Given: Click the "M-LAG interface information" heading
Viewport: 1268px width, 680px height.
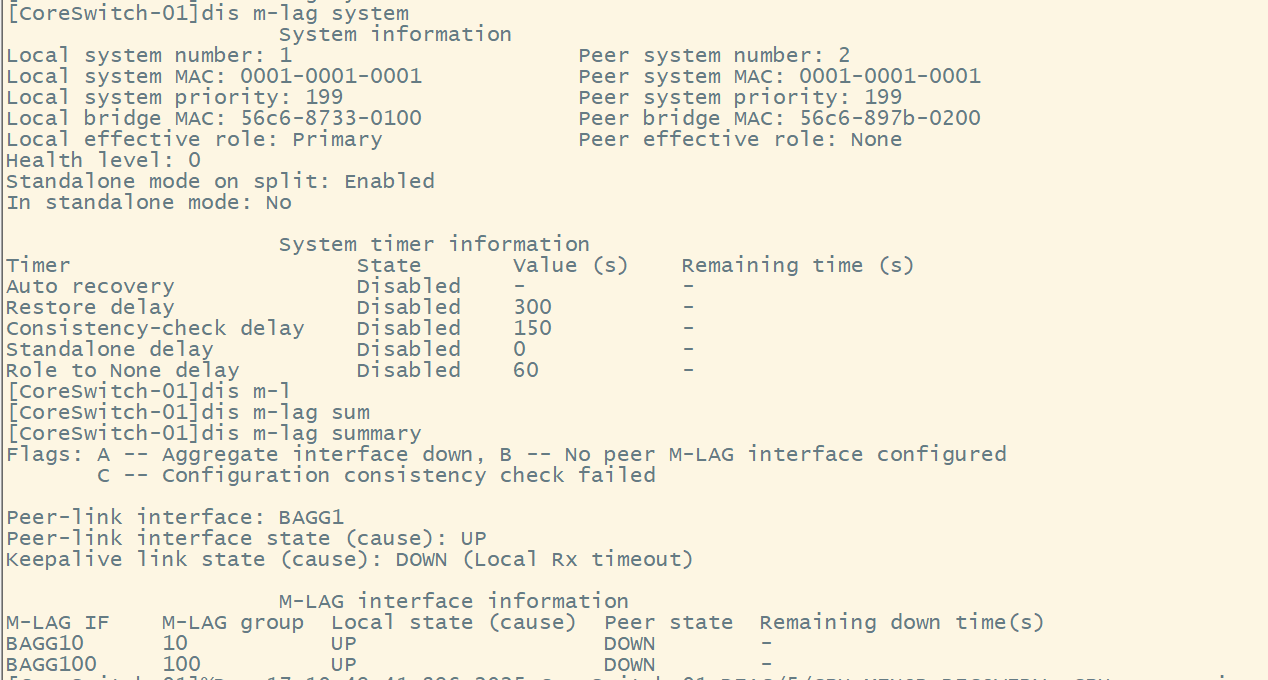Looking at the screenshot, I should point(453,601).
